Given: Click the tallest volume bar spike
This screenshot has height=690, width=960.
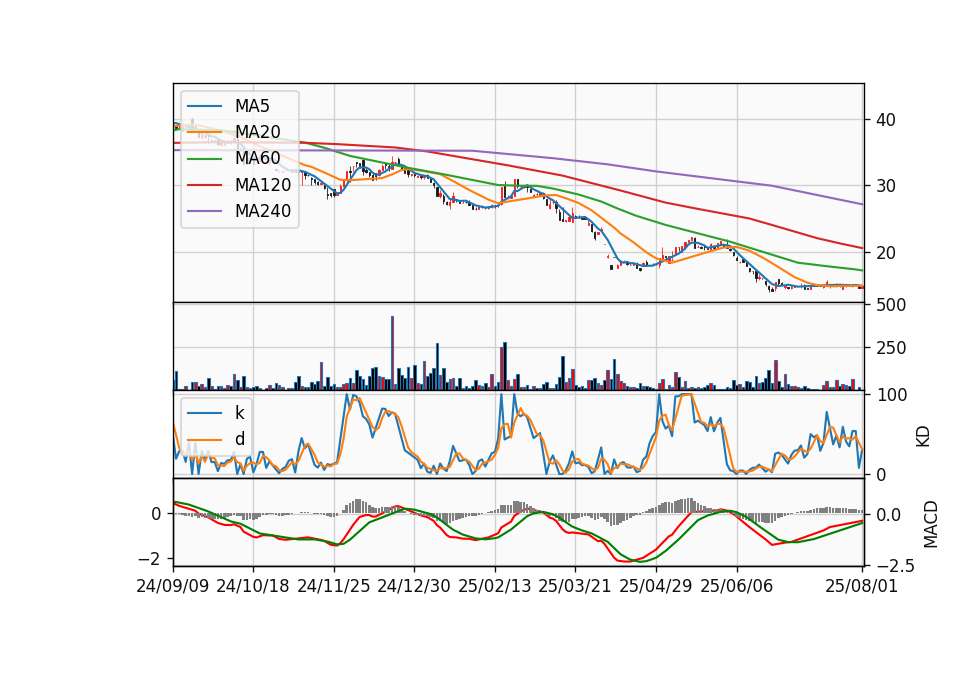Looking at the screenshot, I should [x=392, y=353].
